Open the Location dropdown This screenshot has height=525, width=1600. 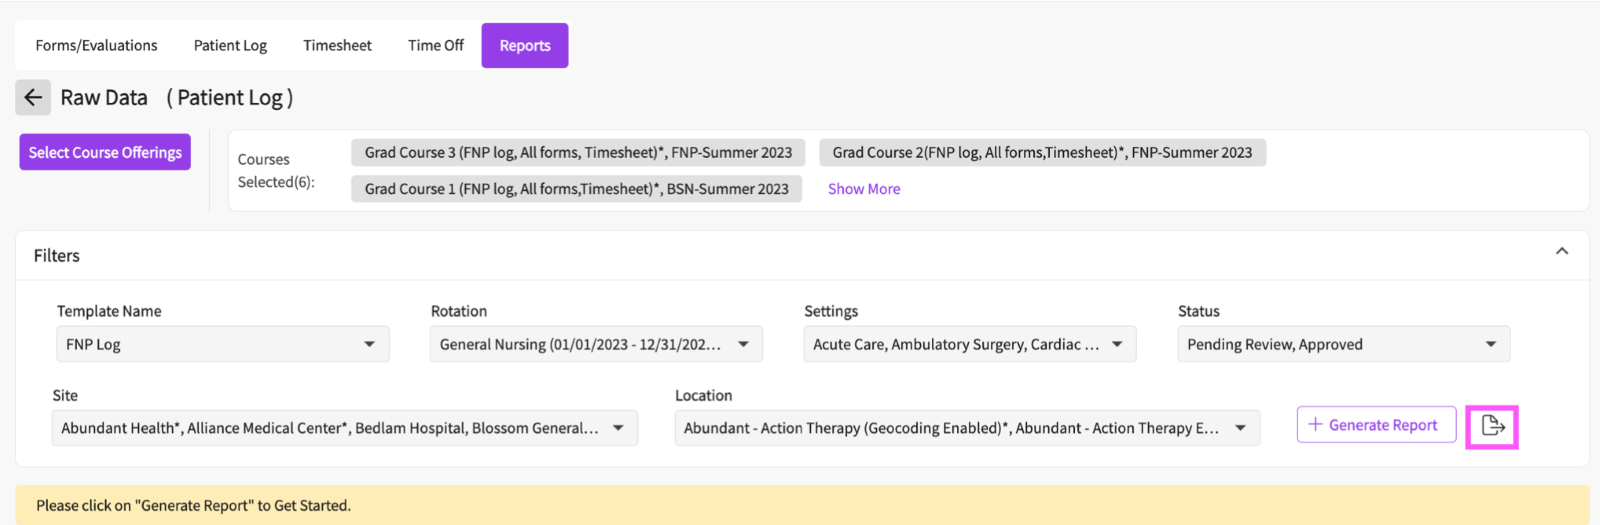[x=967, y=428]
